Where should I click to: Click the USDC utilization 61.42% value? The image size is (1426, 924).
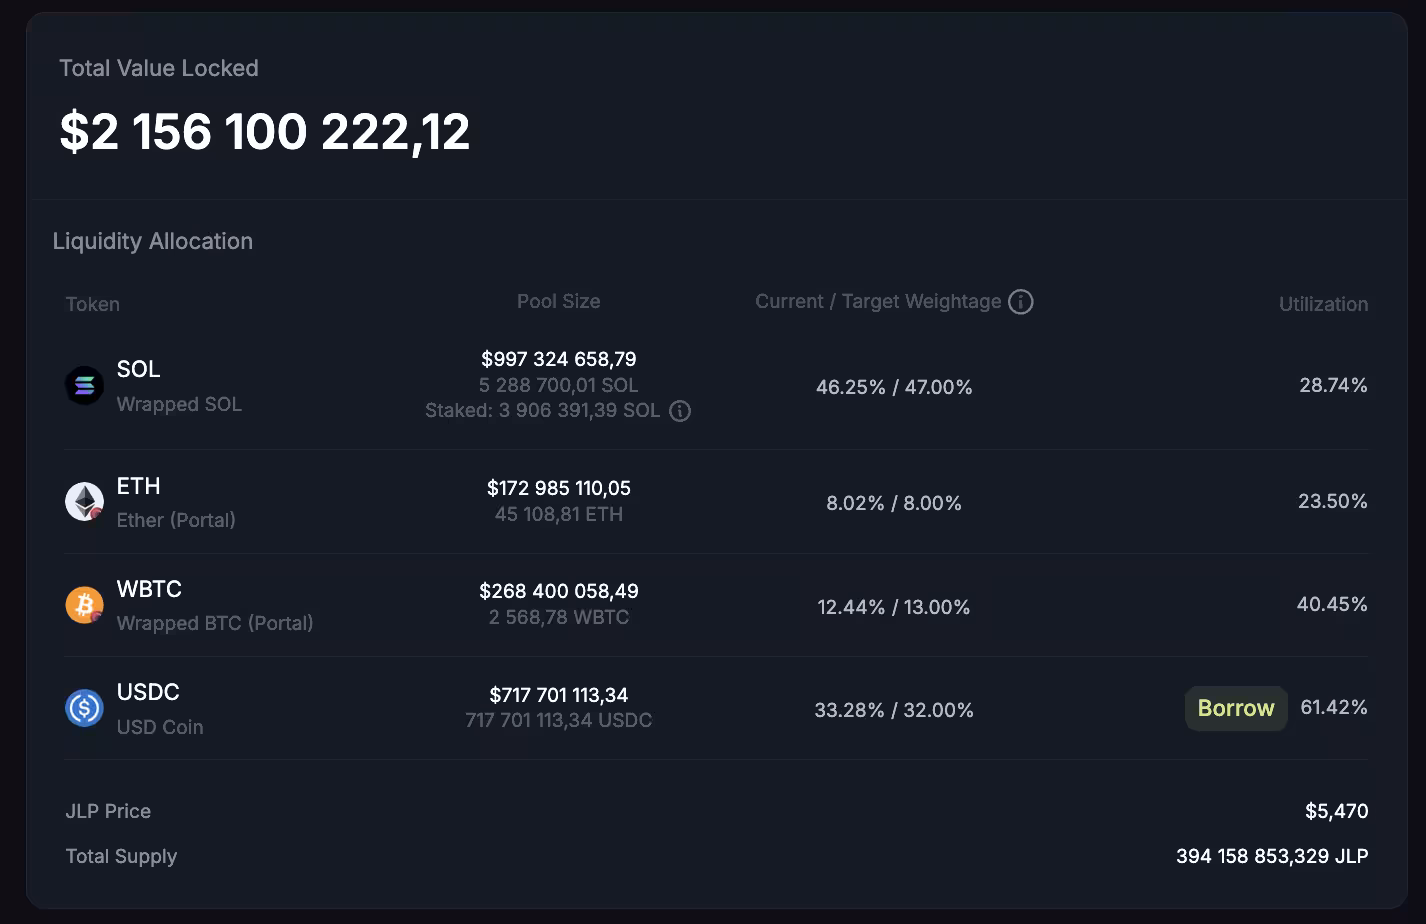tap(1333, 707)
